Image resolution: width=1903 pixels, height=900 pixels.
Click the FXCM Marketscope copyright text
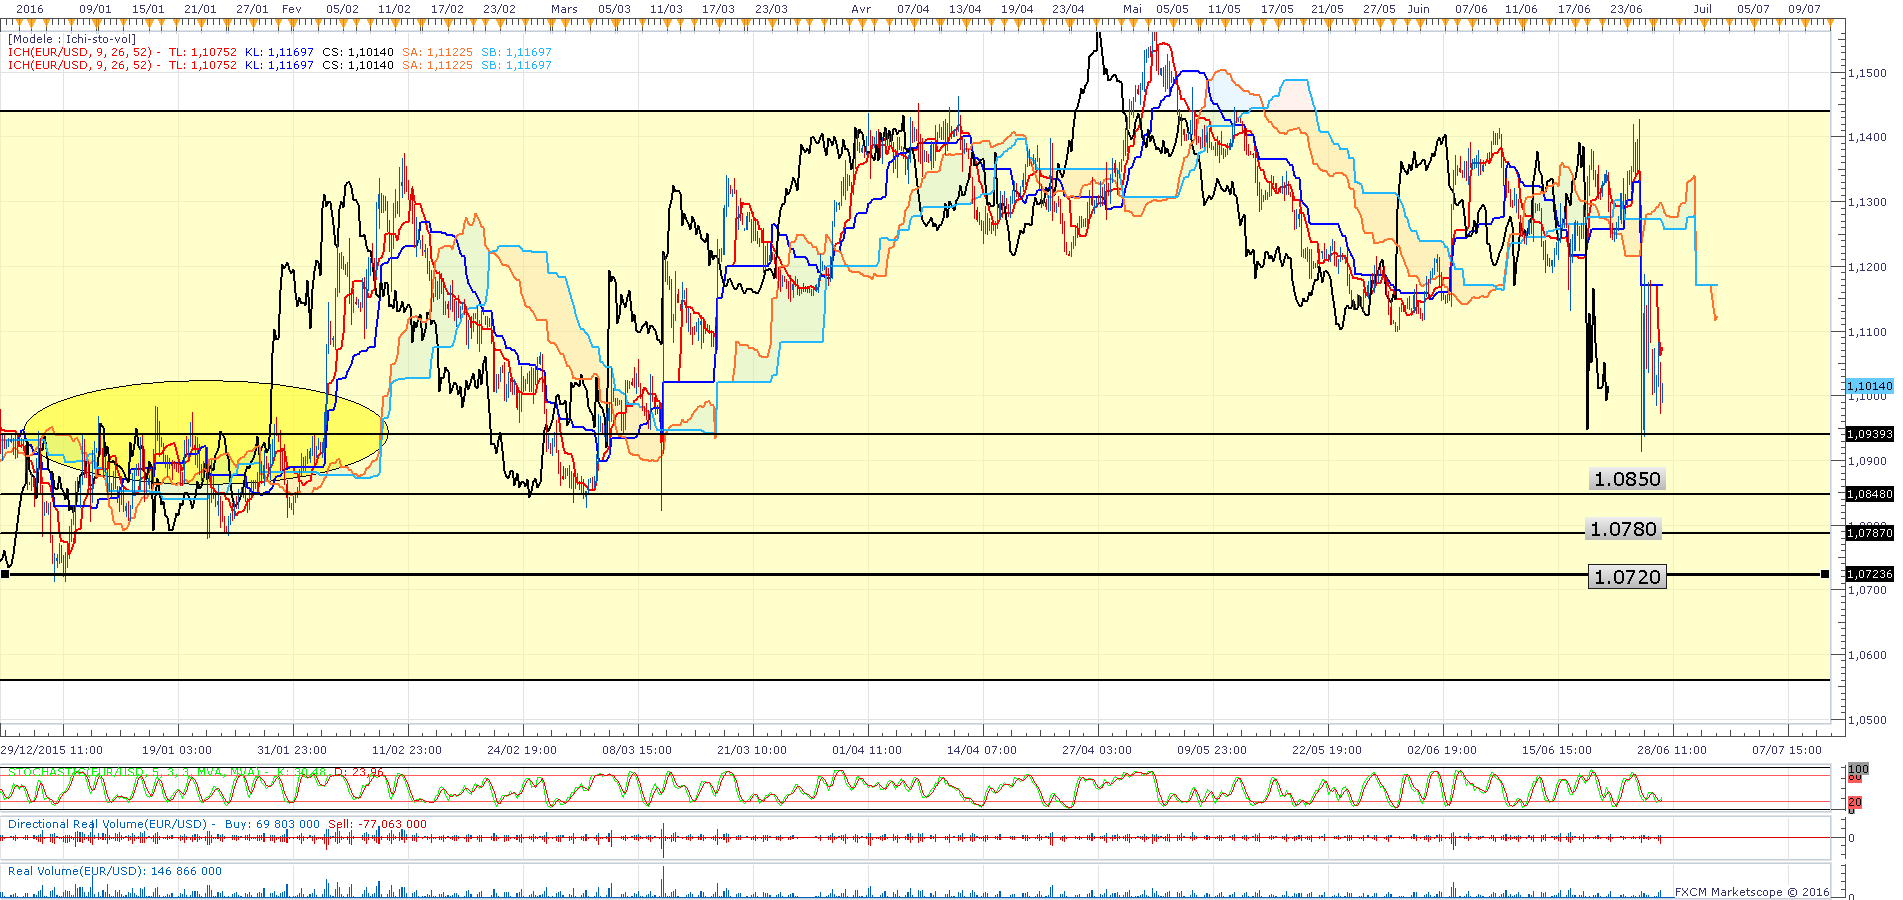click(1751, 892)
